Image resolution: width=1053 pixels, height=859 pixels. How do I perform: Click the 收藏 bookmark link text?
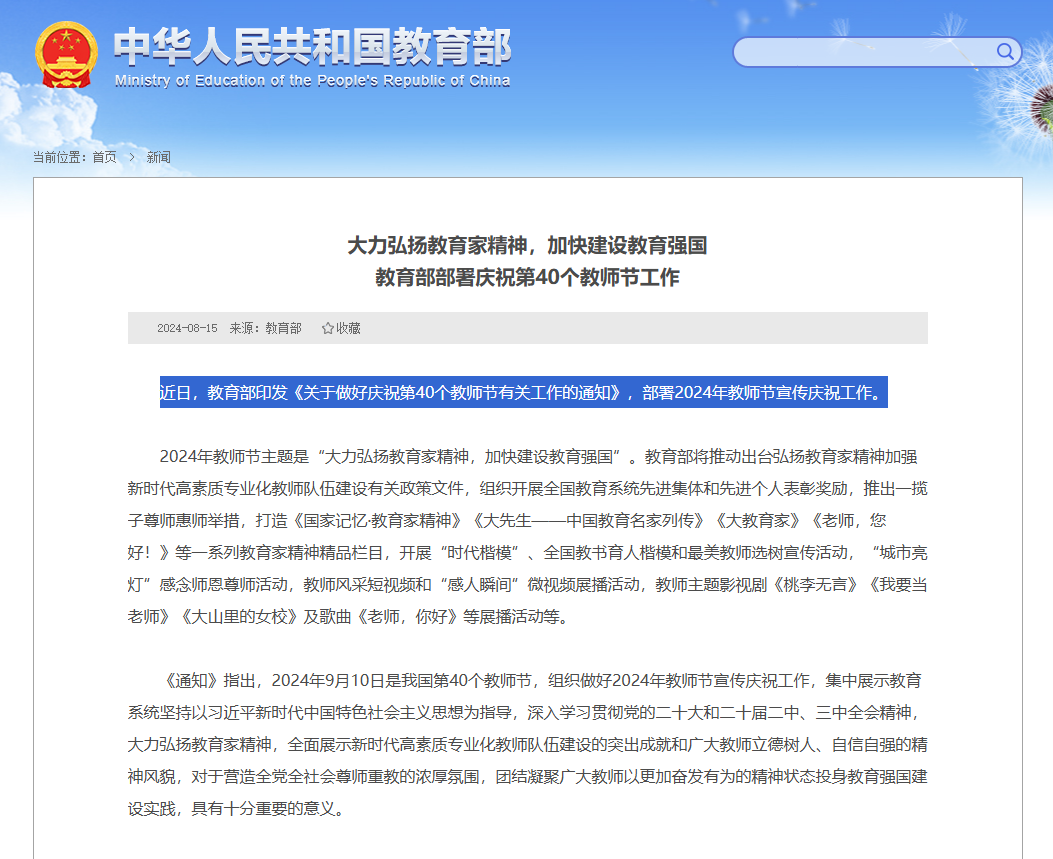(349, 328)
